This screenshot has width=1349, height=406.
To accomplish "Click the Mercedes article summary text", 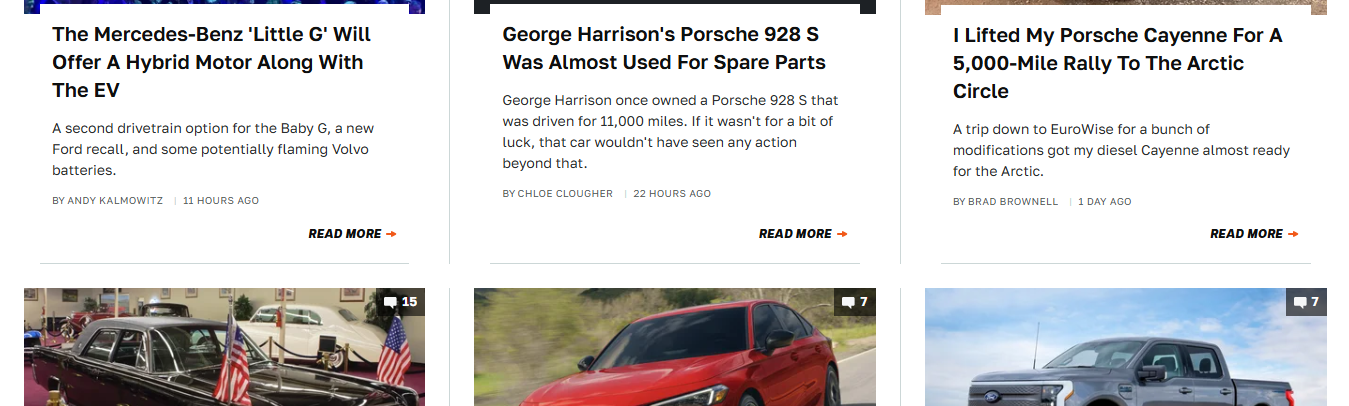I will pyautogui.click(x=213, y=150).
